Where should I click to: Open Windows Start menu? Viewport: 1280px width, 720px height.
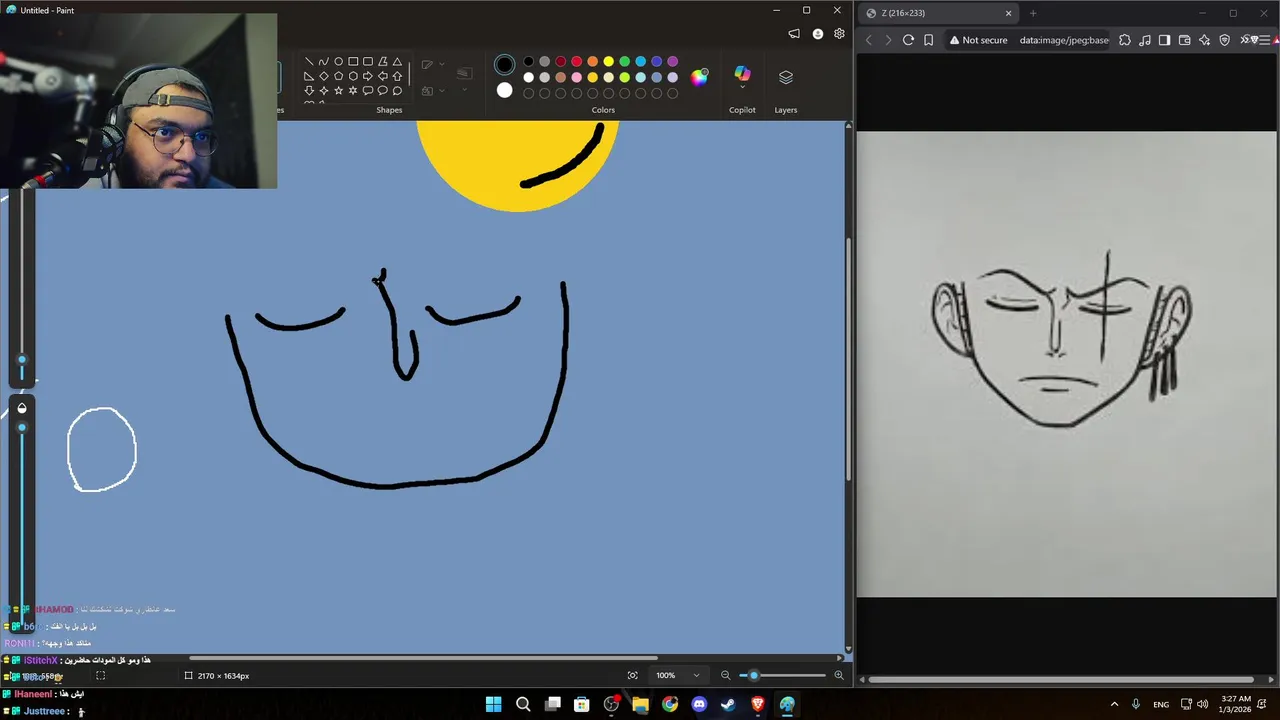(x=493, y=704)
